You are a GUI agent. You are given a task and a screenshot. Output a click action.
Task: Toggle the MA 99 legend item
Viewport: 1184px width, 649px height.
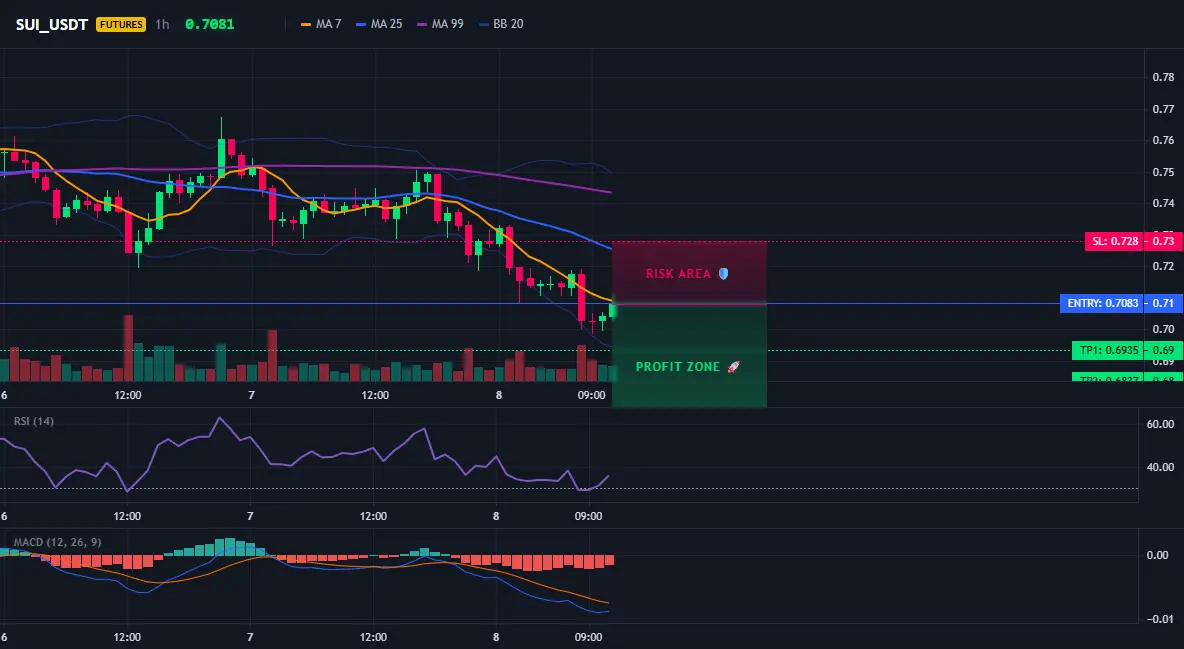coord(440,24)
